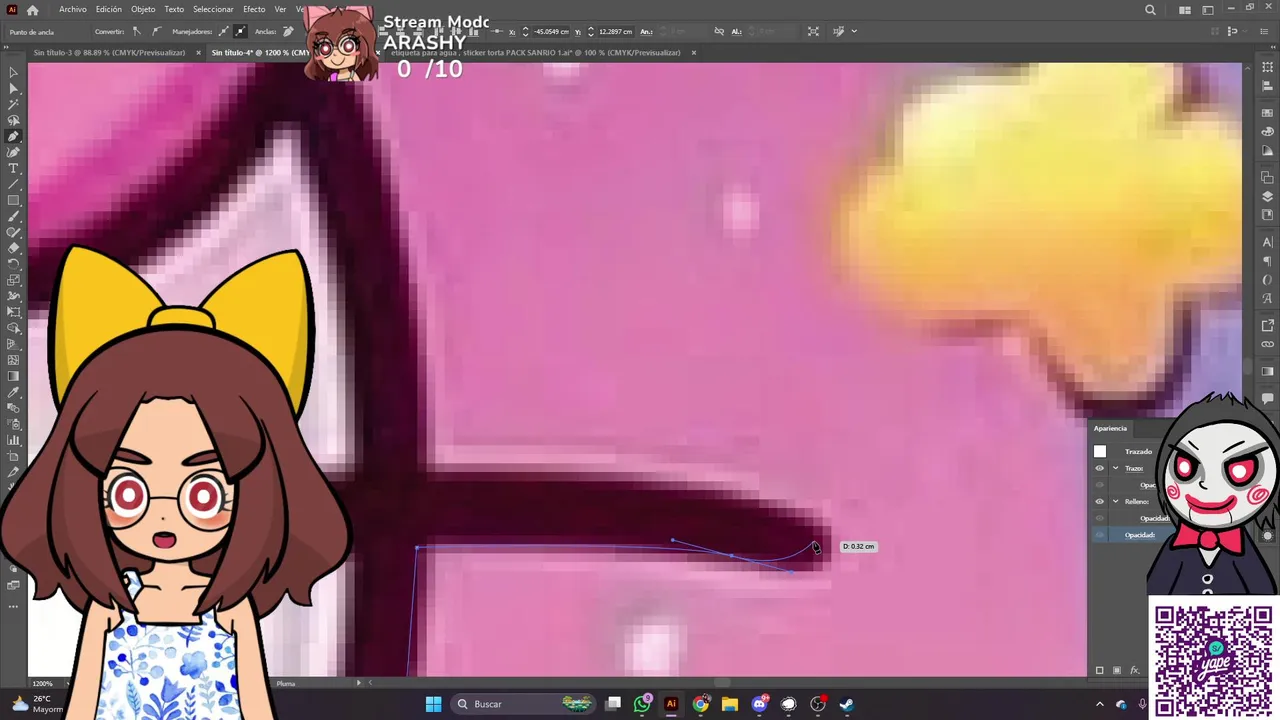Toggle visibility eye of Trazo row

click(1100, 468)
